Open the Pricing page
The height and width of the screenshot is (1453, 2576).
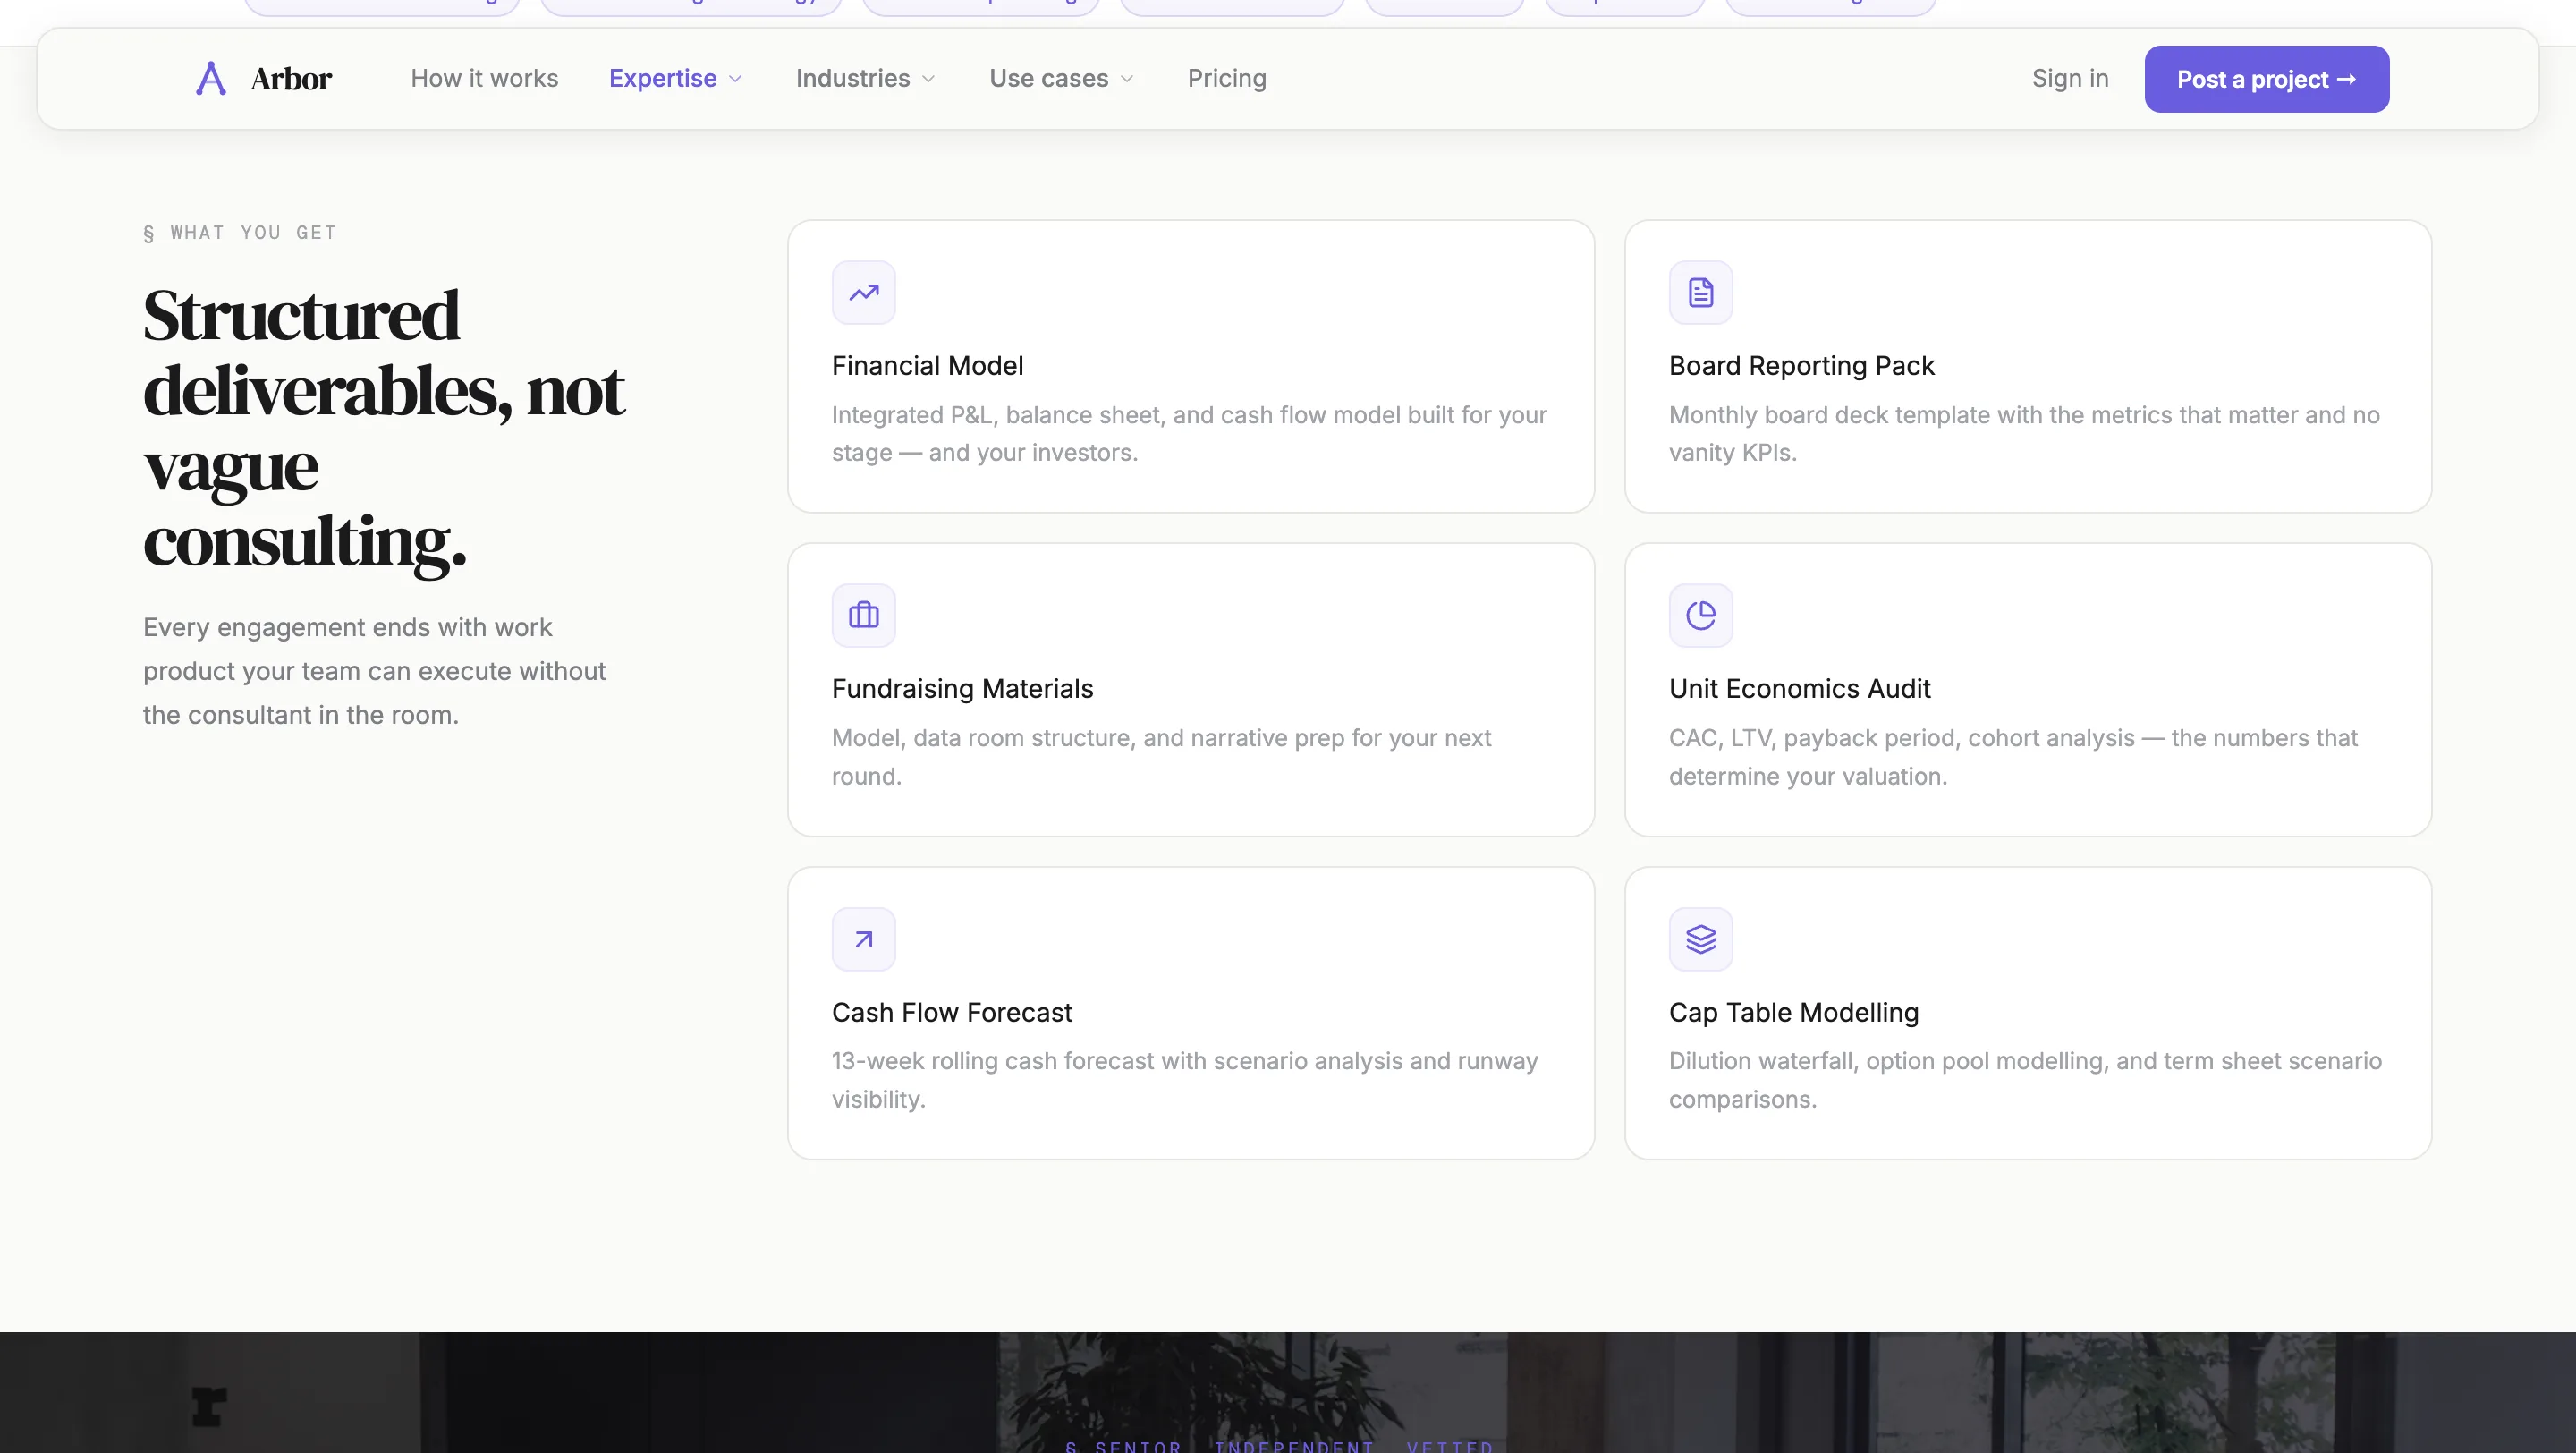(x=1226, y=78)
